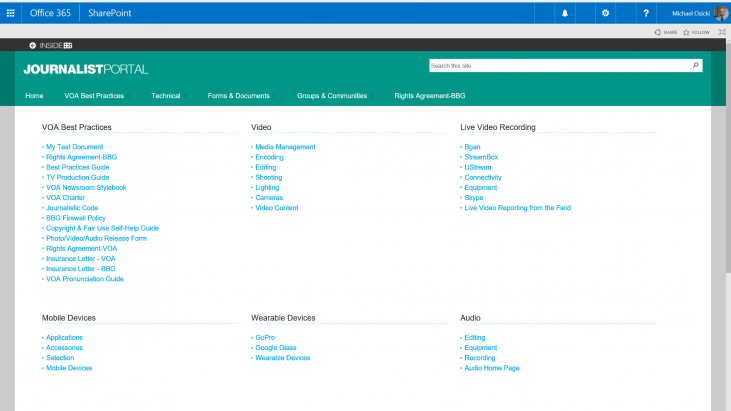Image resolution: width=731 pixels, height=411 pixels.
Task: Open Google Glass link
Action: 276,348
